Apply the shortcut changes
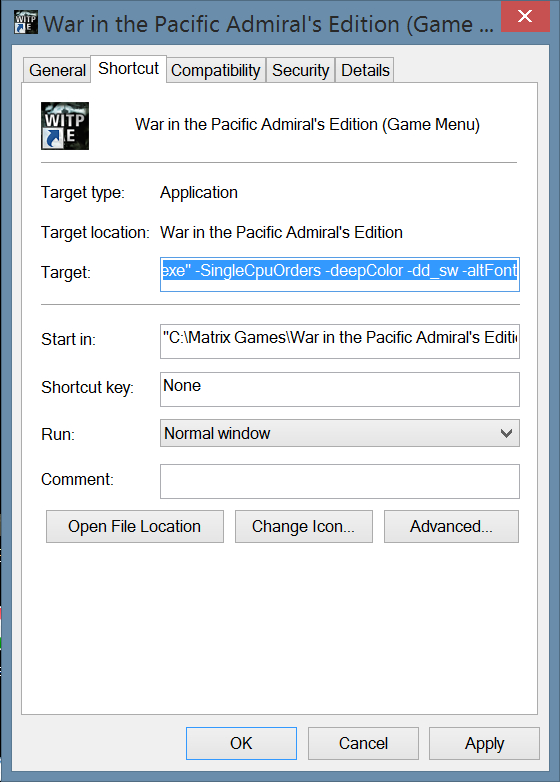 click(x=484, y=743)
